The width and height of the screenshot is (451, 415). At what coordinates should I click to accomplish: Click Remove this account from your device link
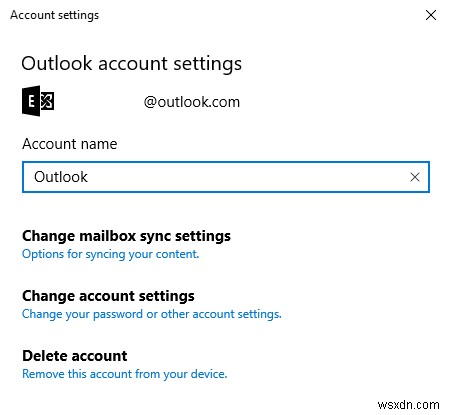[x=125, y=374]
